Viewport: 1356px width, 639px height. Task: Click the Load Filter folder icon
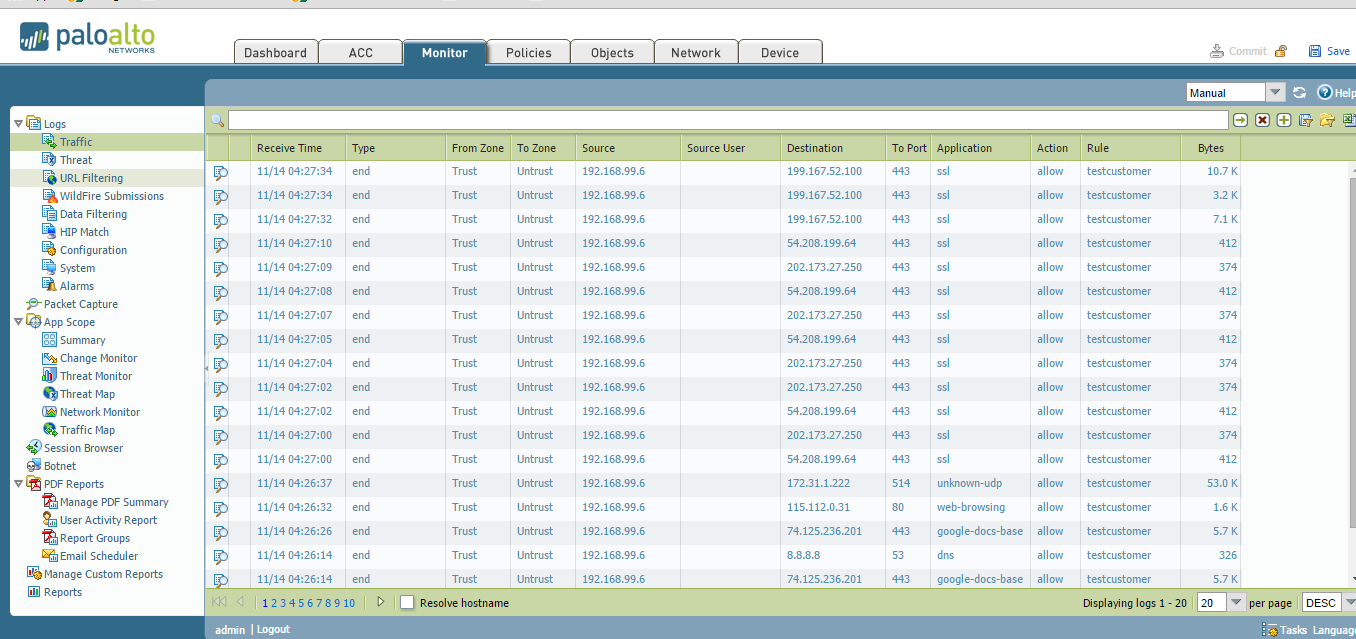[x=1326, y=120]
